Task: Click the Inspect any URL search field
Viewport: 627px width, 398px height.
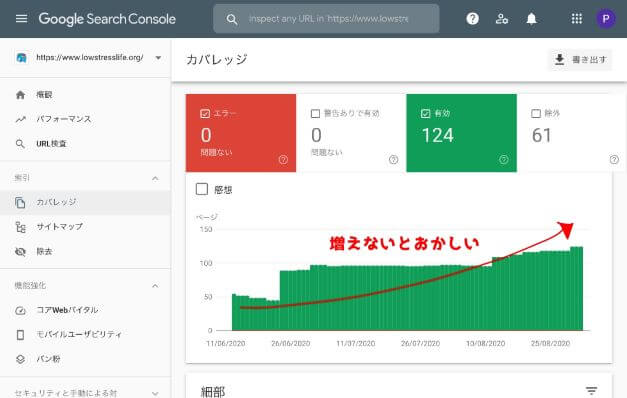Action: pyautogui.click(x=326, y=19)
